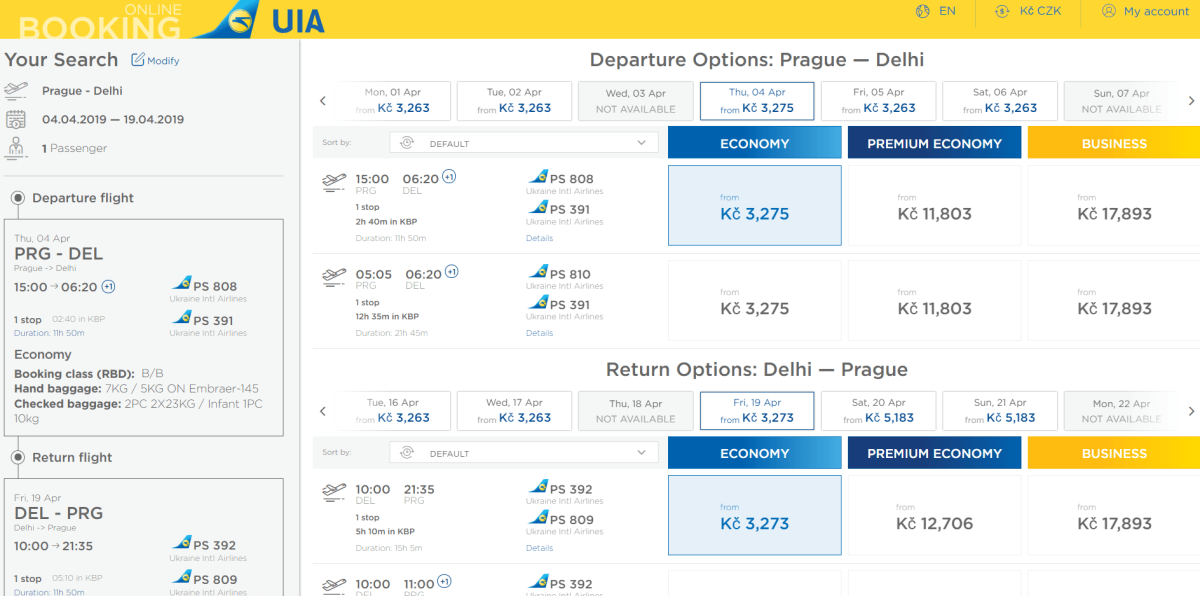The image size is (1200, 596).
Task: Choose Business Kč 17,893 for 05:05 flight
Action: [1114, 301]
